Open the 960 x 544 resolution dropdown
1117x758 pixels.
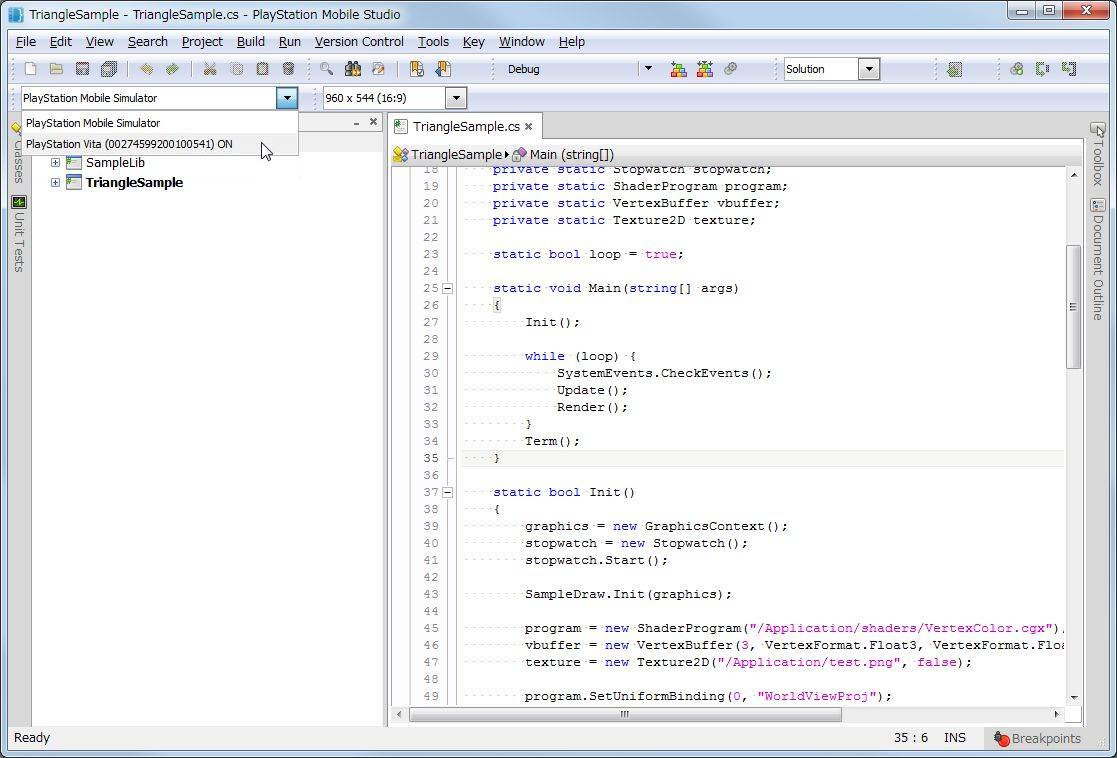(x=456, y=98)
